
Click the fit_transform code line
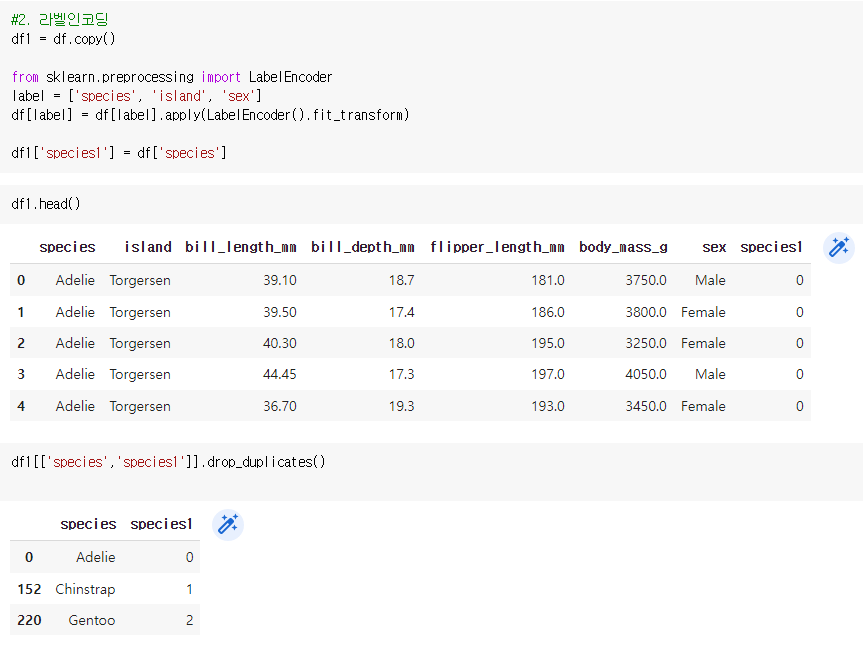(x=210, y=115)
